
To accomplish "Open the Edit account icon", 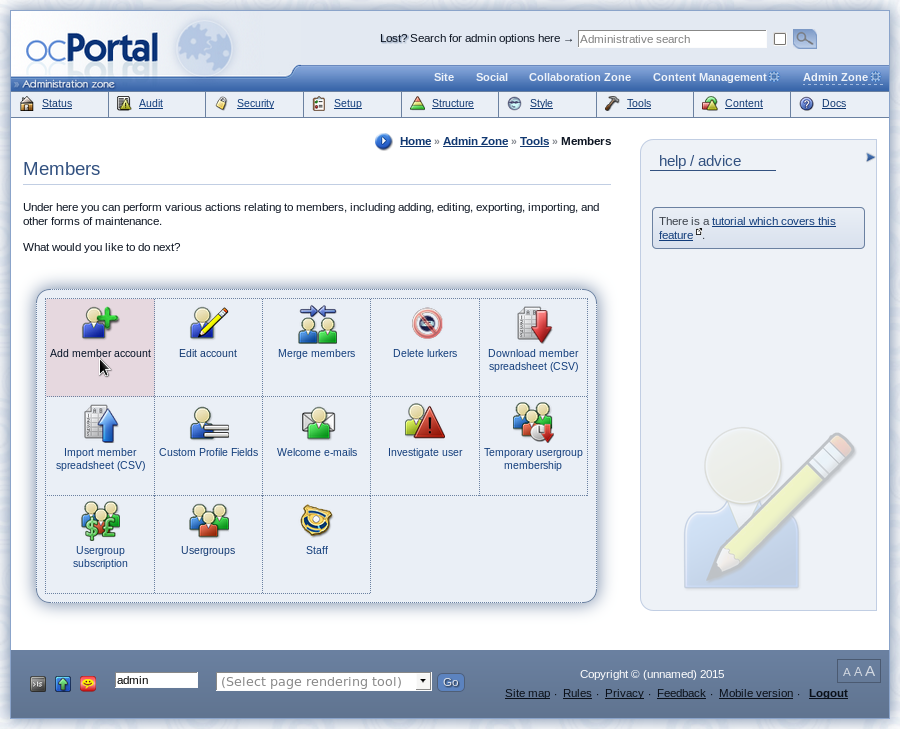I will (208, 324).
